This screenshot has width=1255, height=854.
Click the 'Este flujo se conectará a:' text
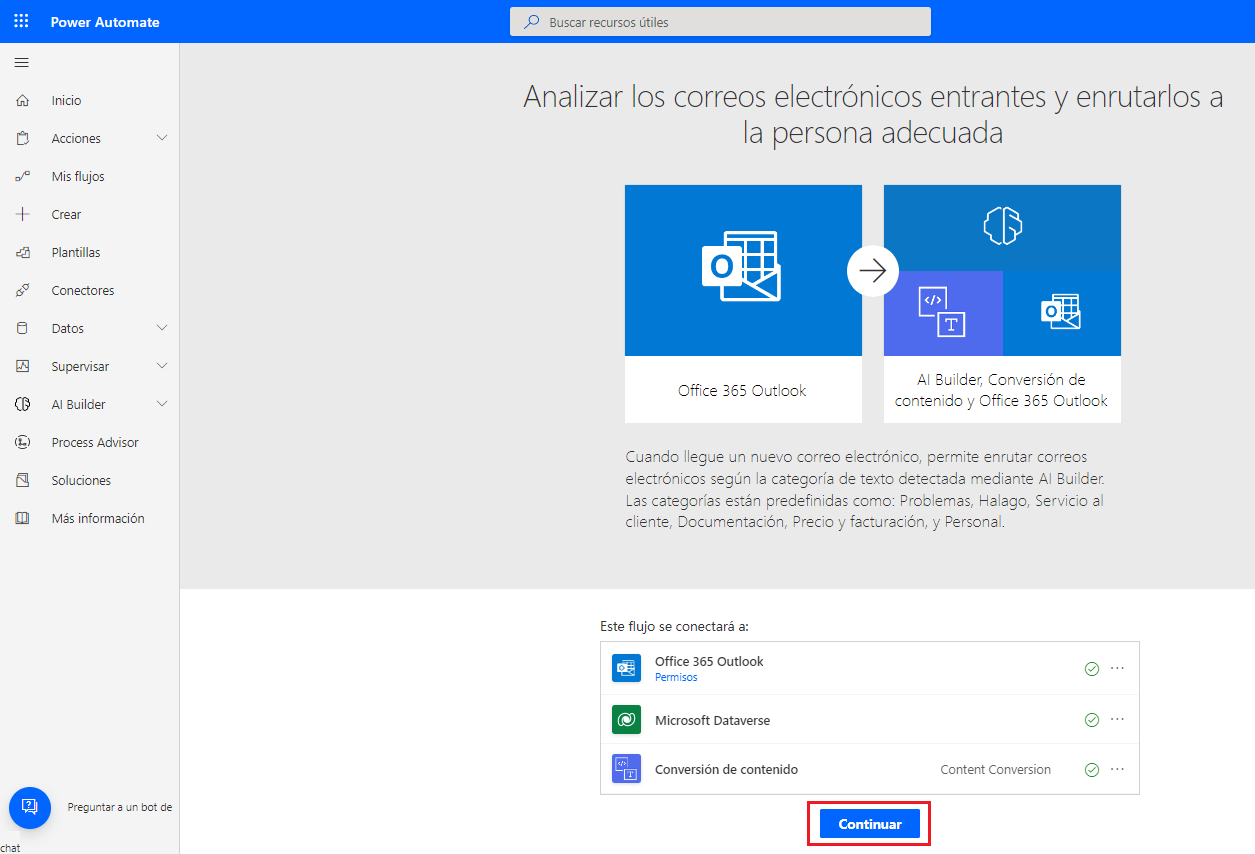pyautogui.click(x=674, y=626)
